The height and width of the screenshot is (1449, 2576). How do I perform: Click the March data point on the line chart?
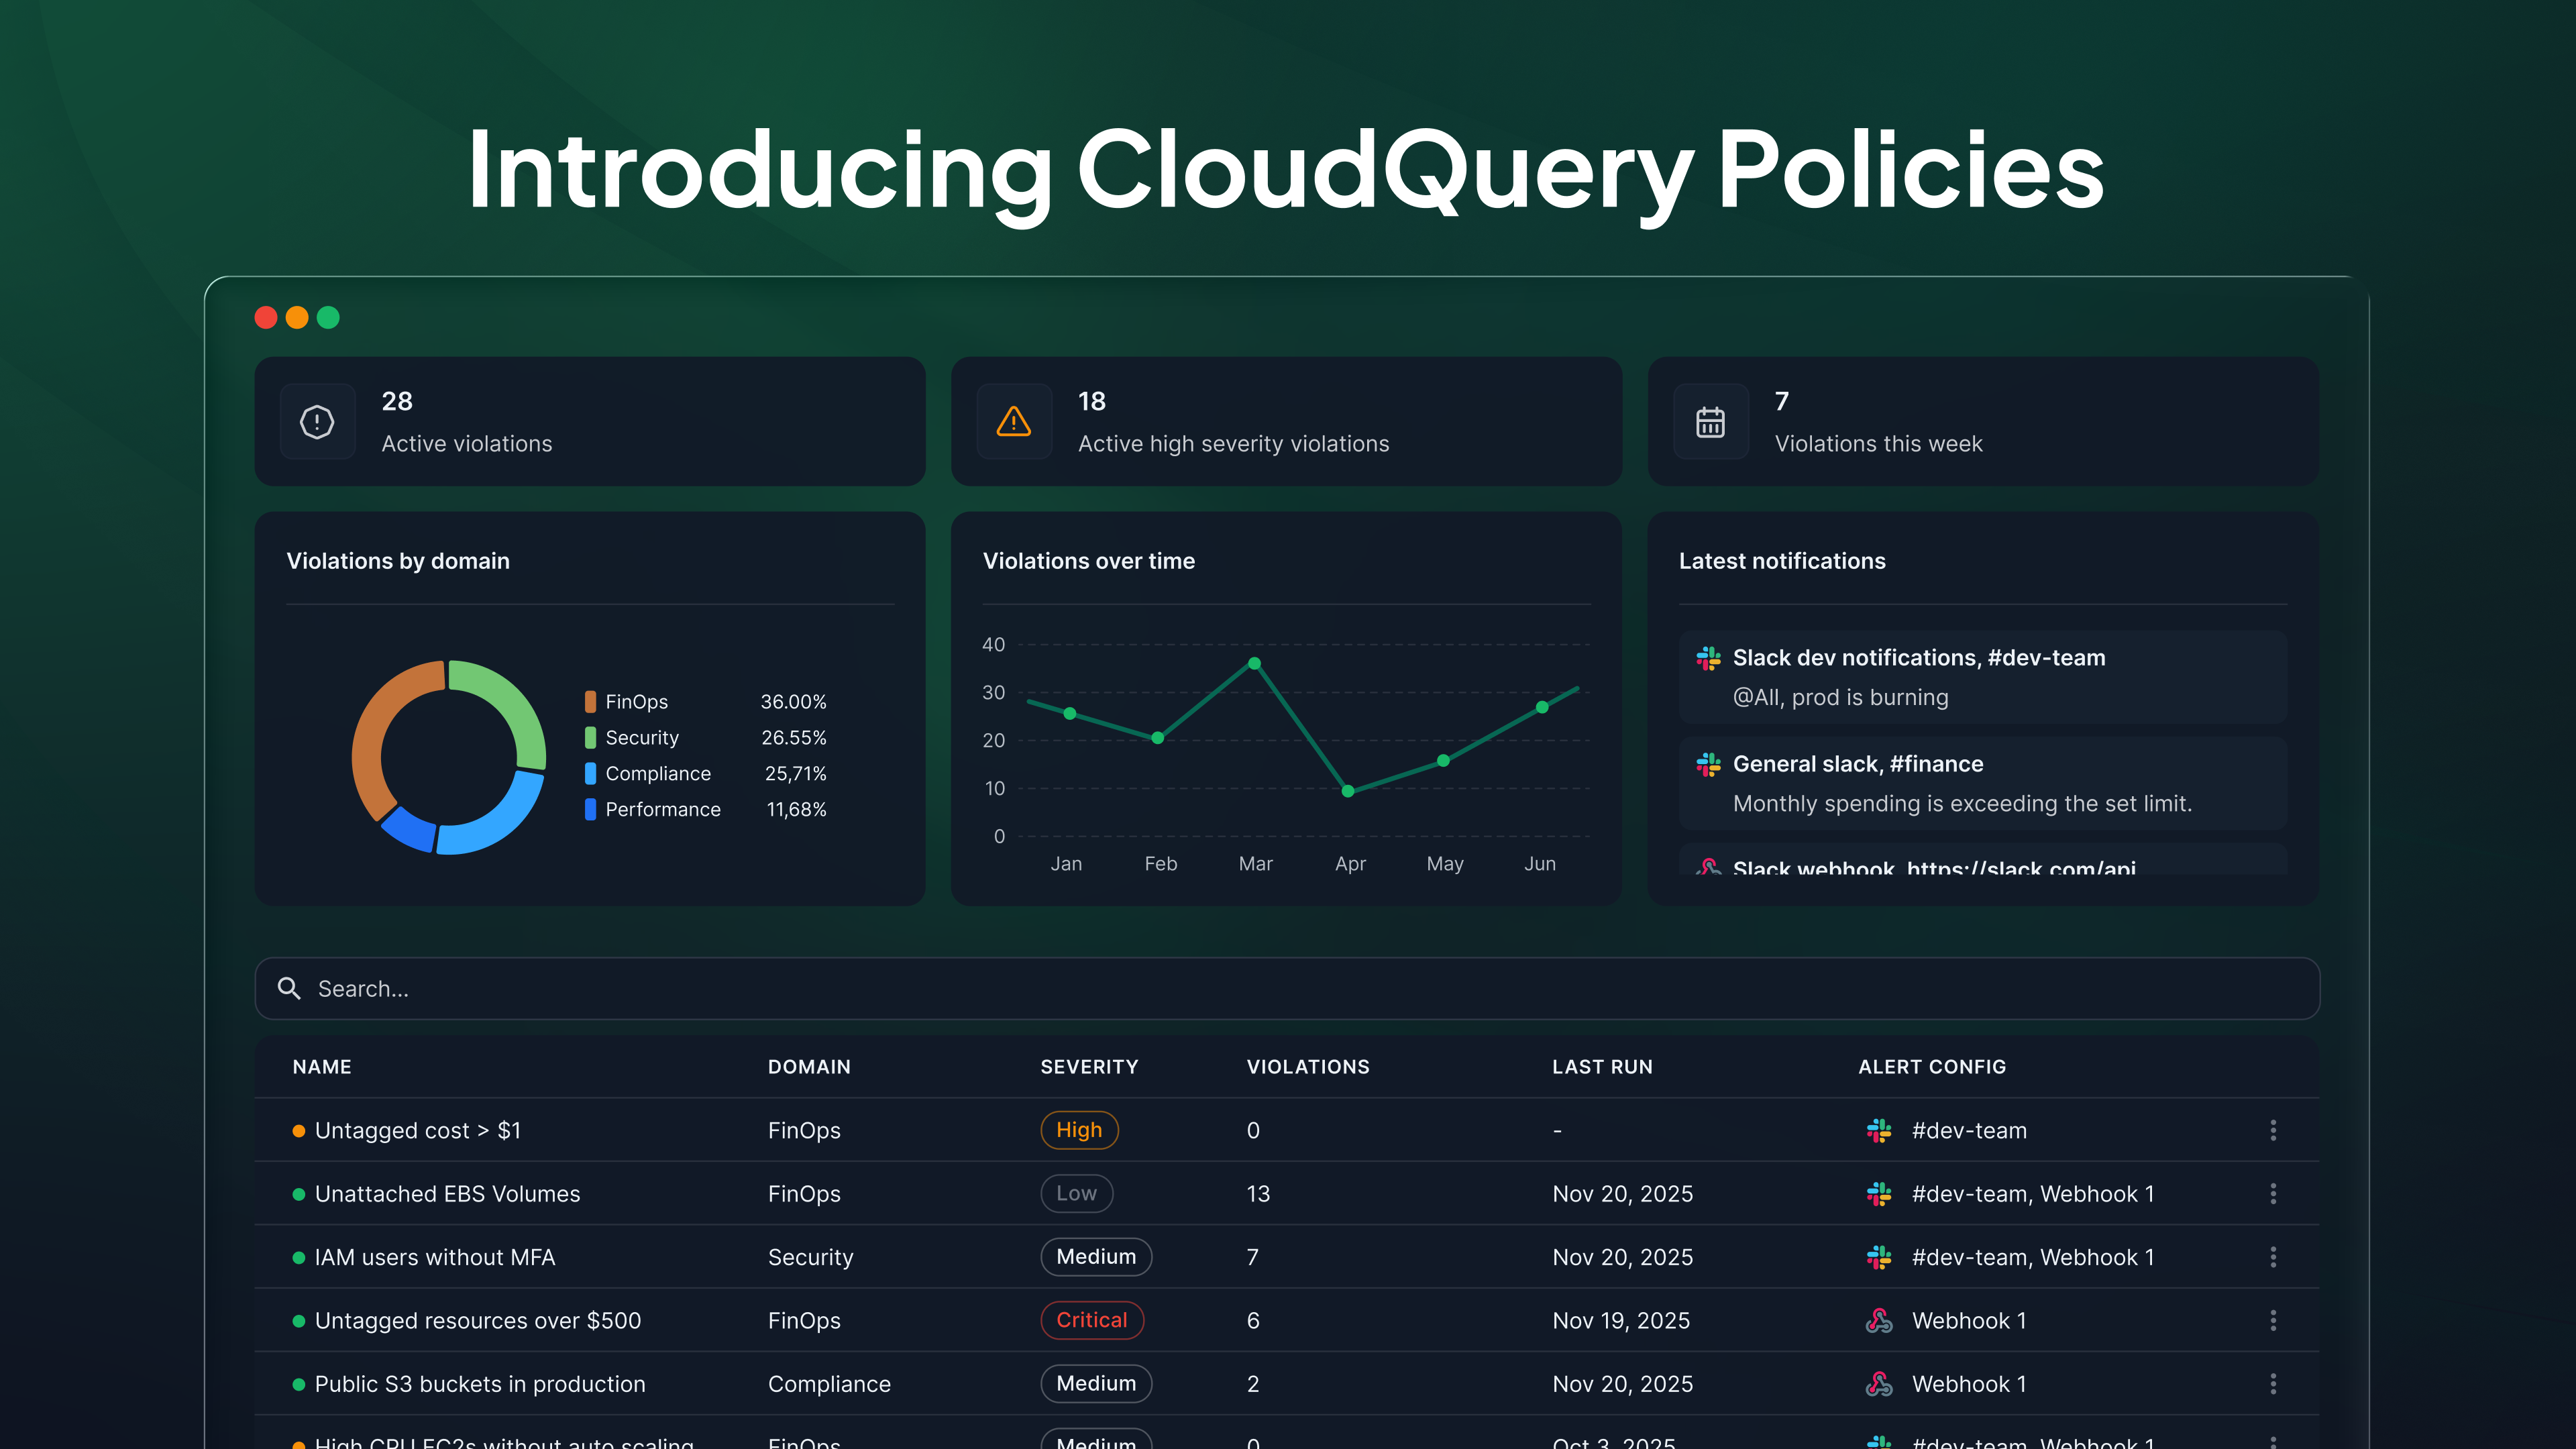pos(1254,663)
